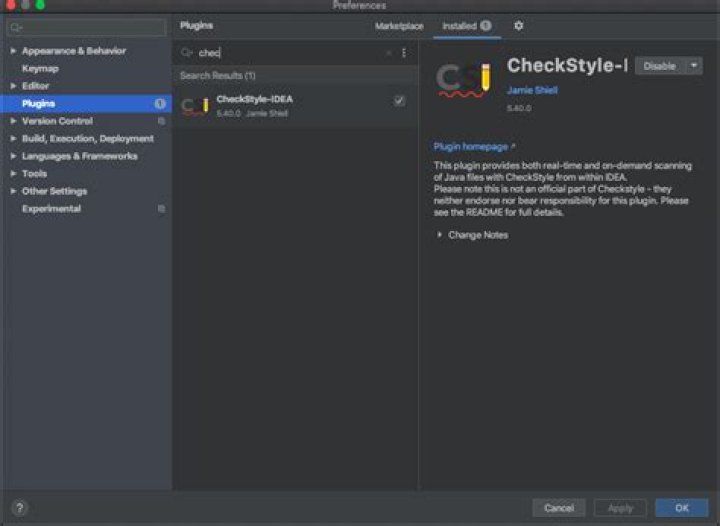This screenshot has height=526, width=720.
Task: Expand the Appearance & Behavior section
Action: [x=13, y=51]
